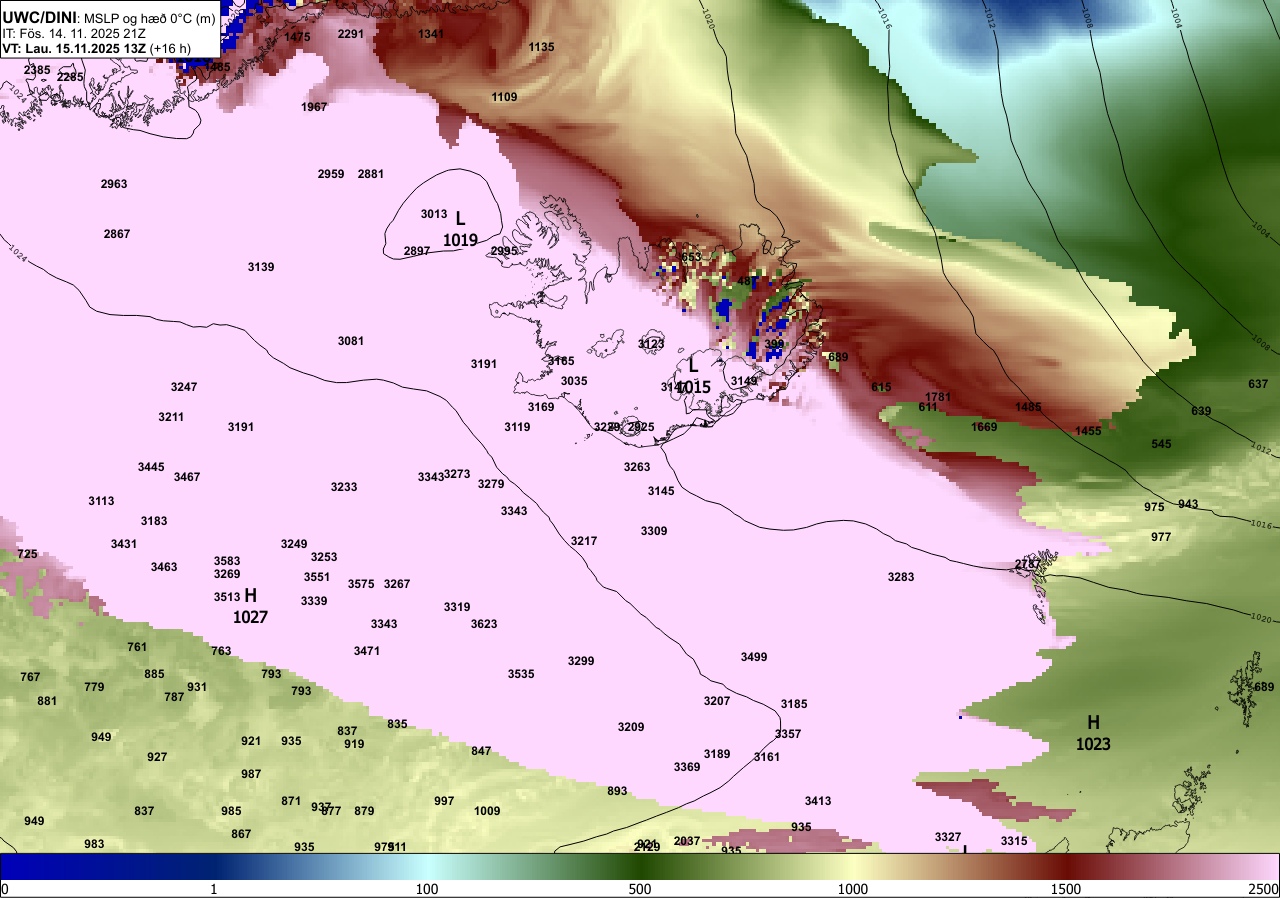Click the freezing level value 725

pos(27,554)
